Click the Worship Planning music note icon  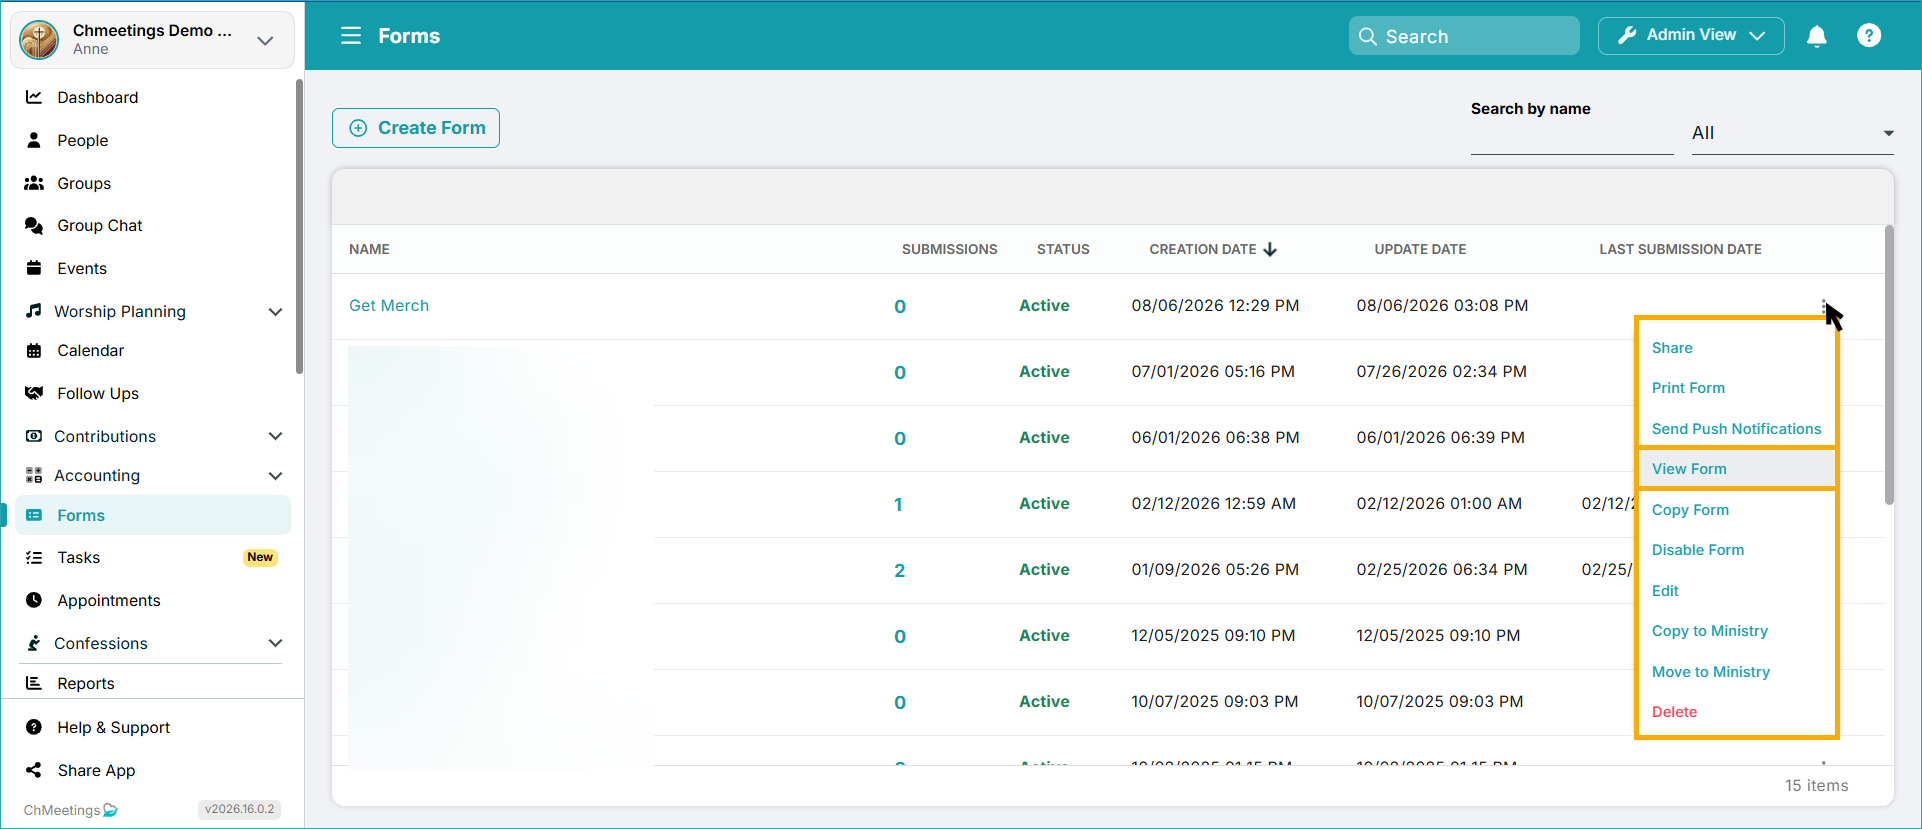click(34, 311)
